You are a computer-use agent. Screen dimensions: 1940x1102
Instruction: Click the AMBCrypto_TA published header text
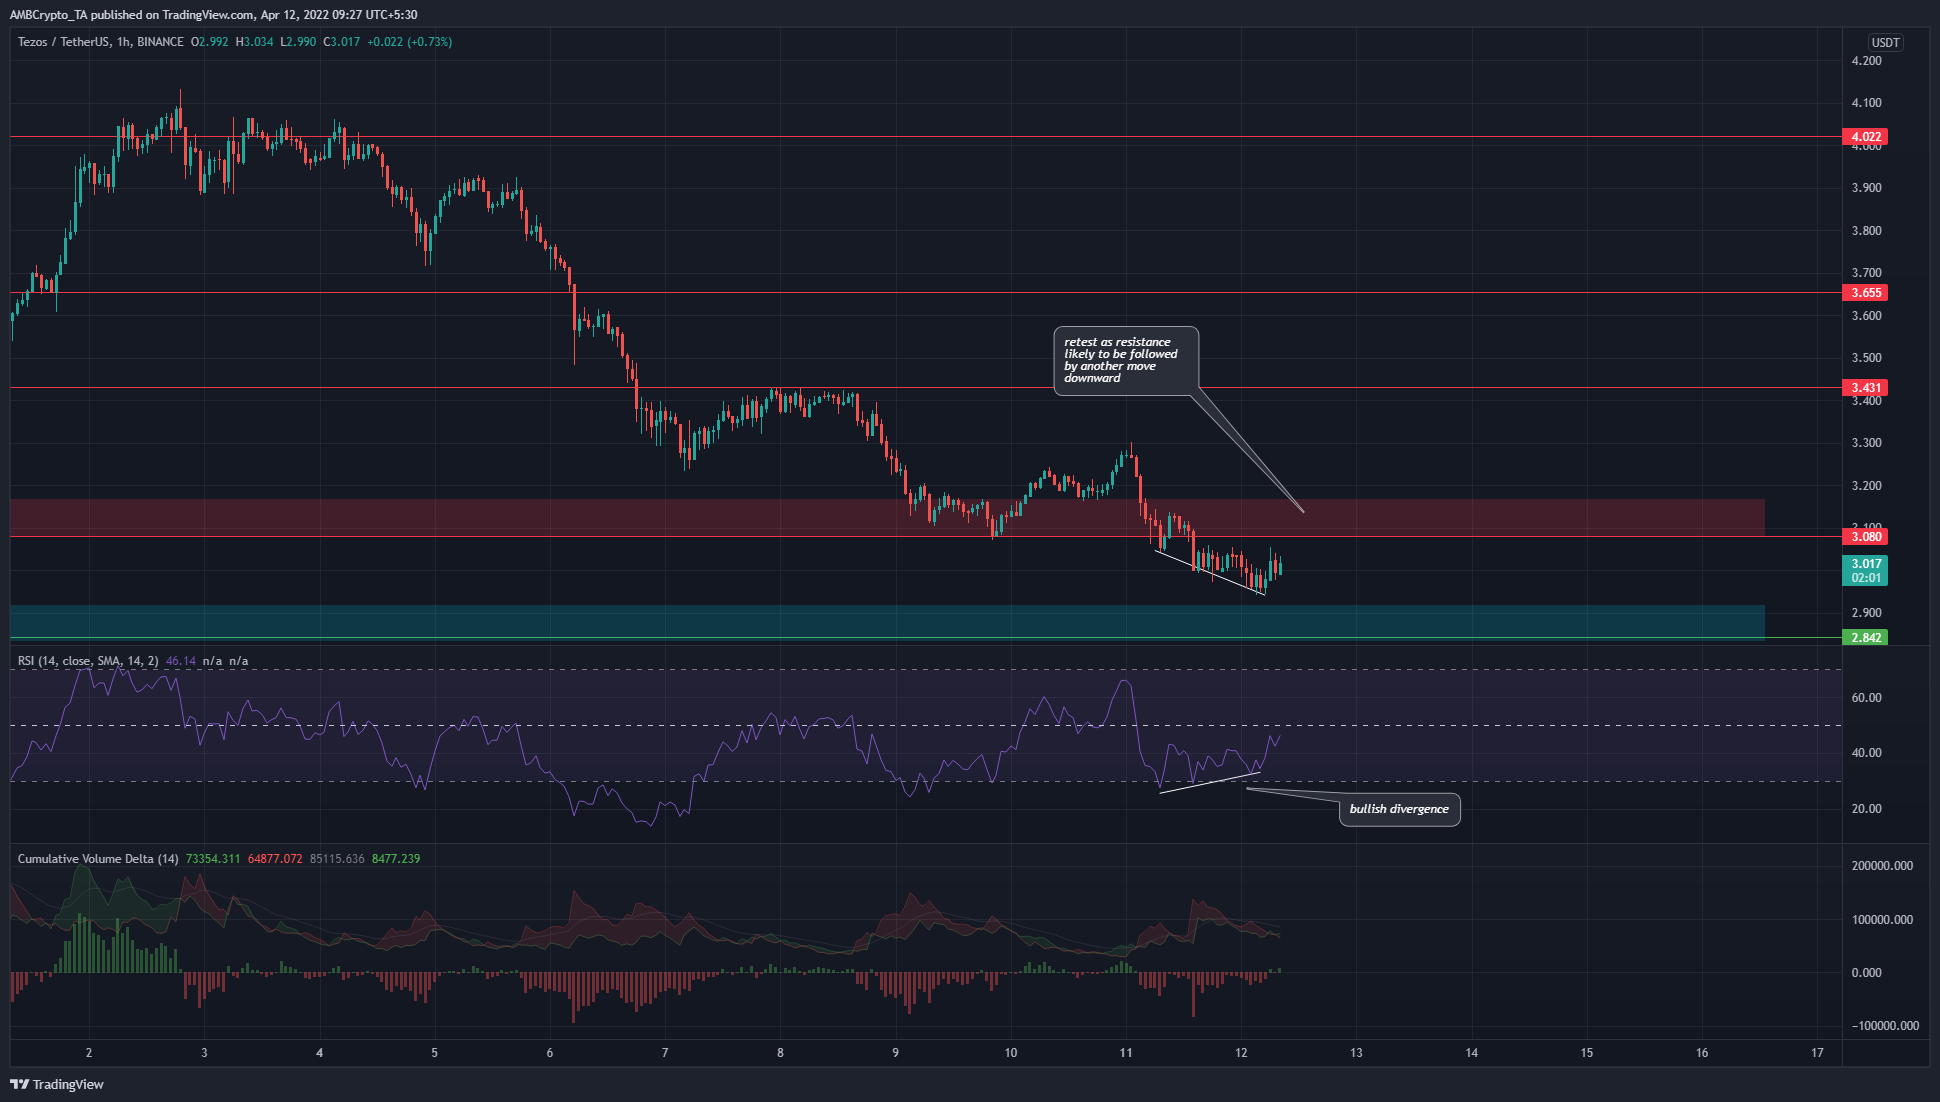(212, 15)
